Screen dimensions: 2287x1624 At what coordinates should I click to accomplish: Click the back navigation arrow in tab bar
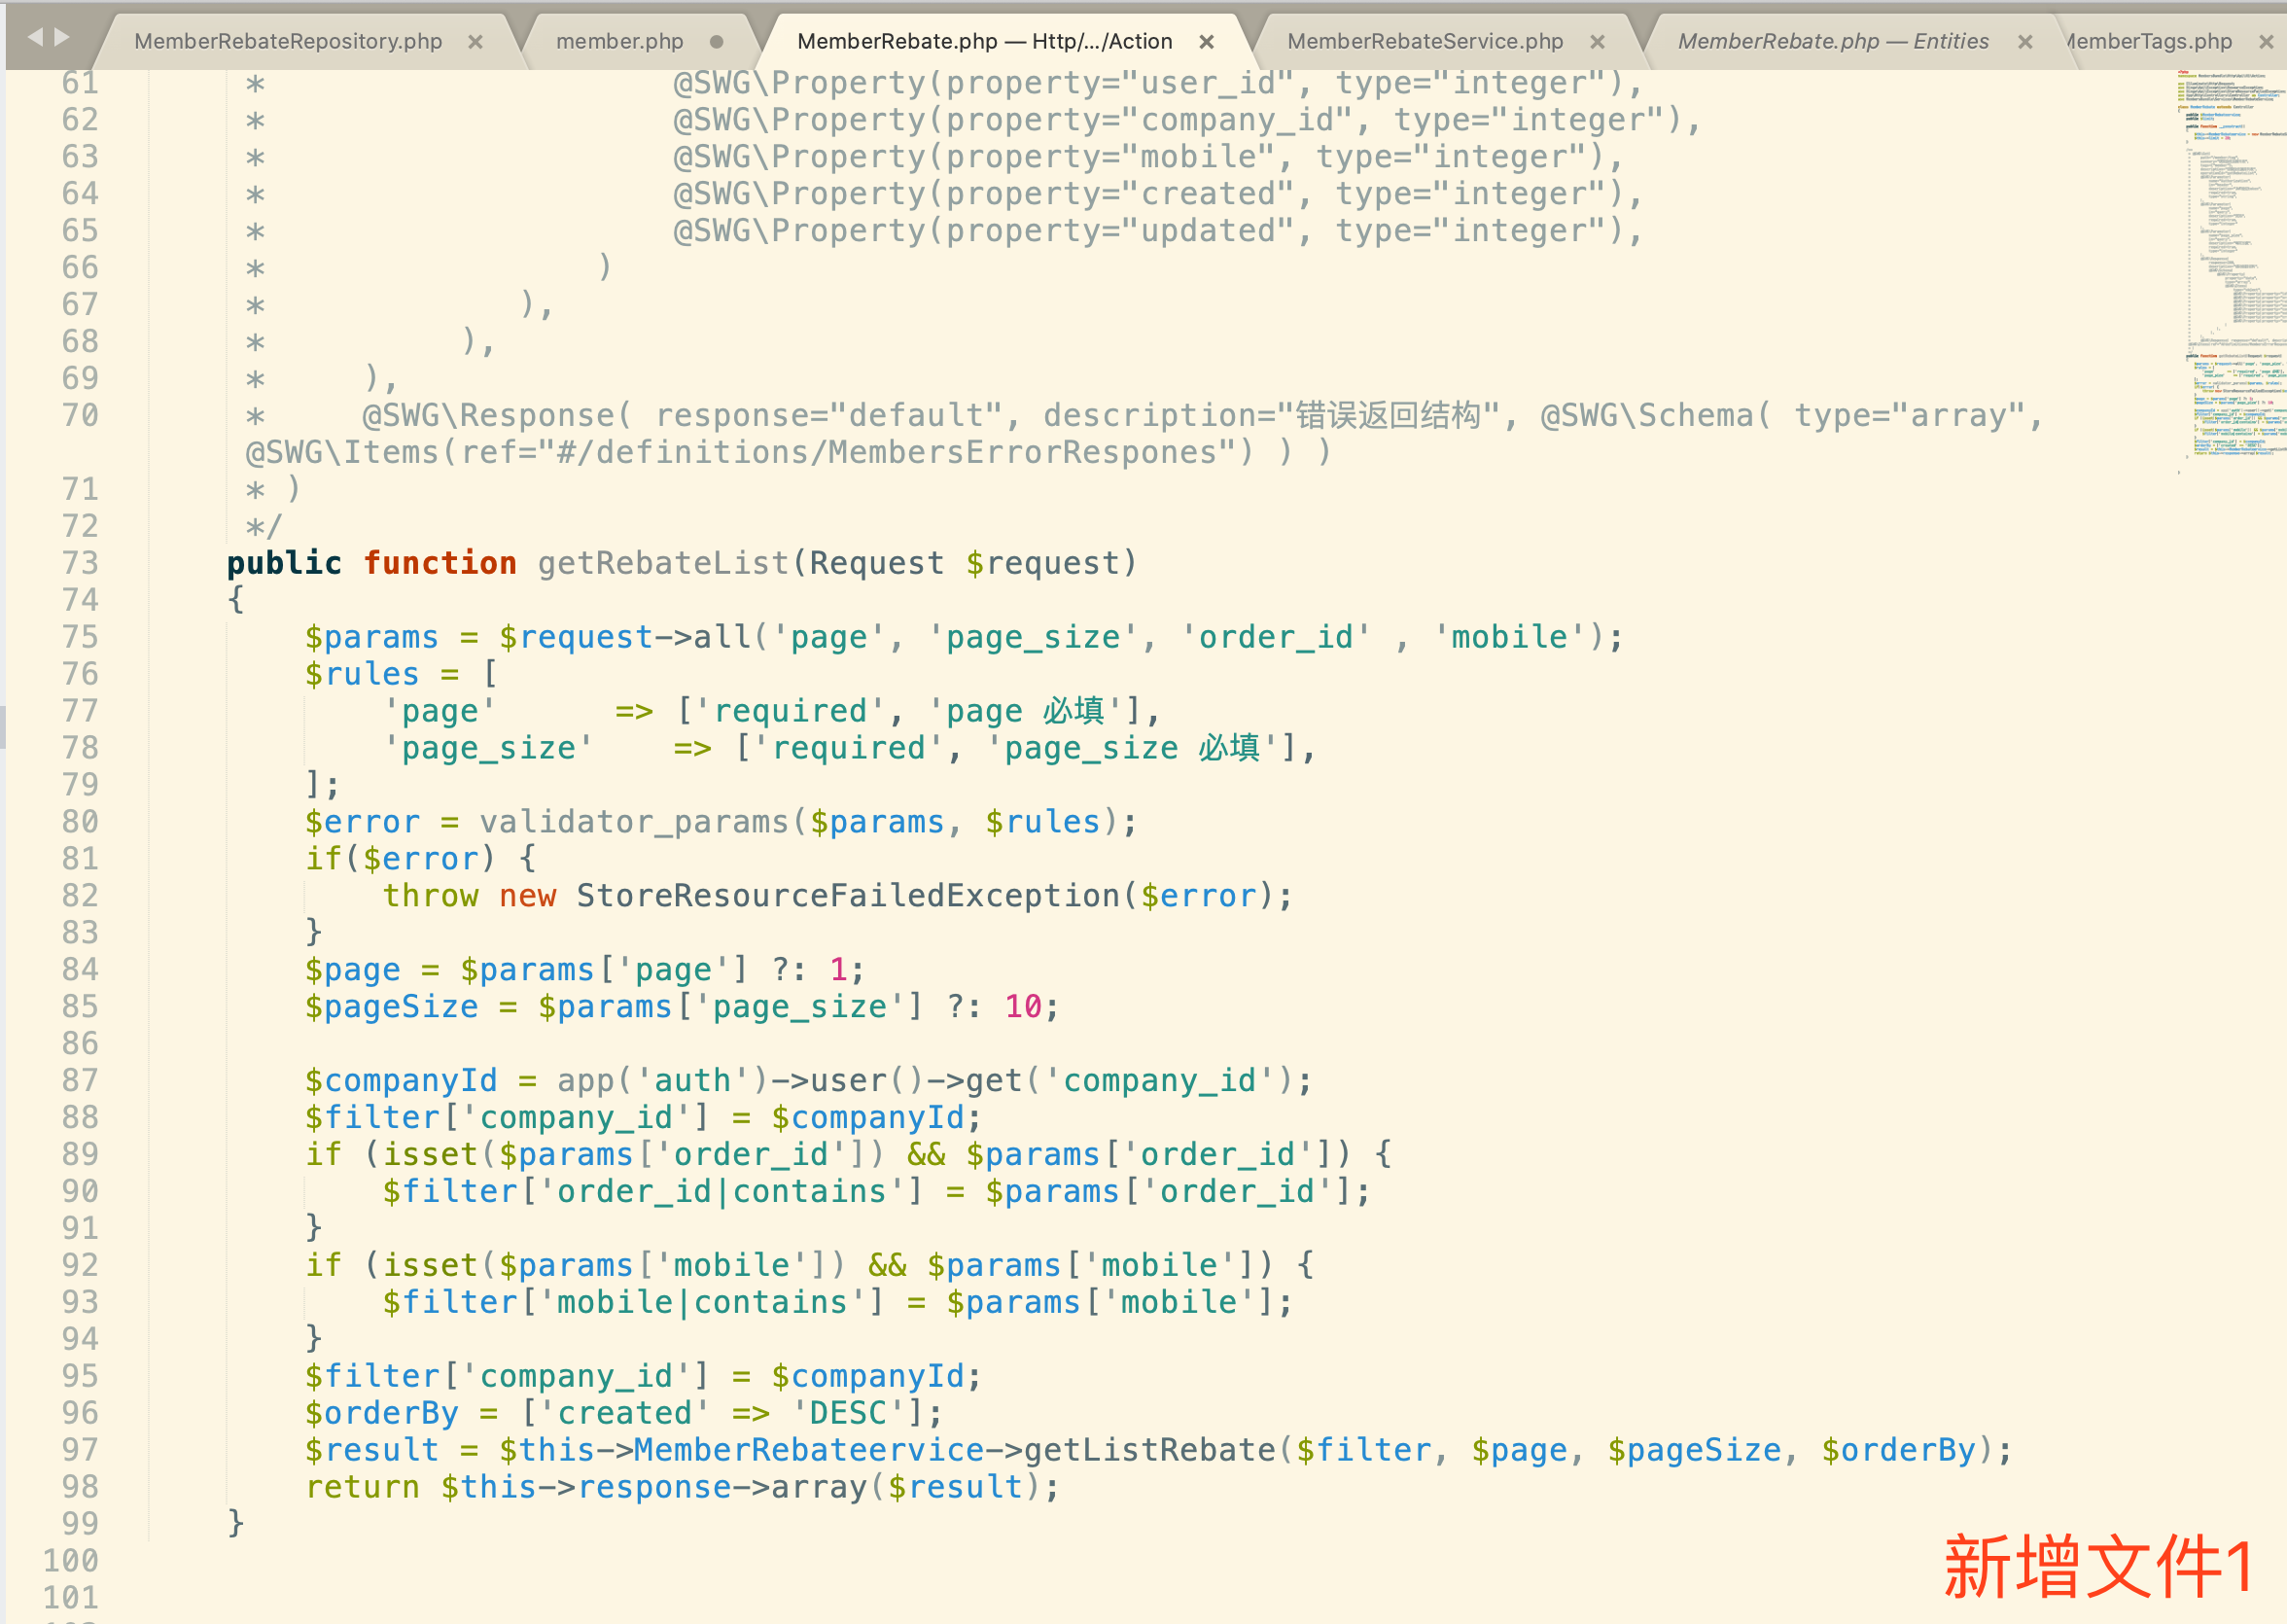(x=35, y=37)
